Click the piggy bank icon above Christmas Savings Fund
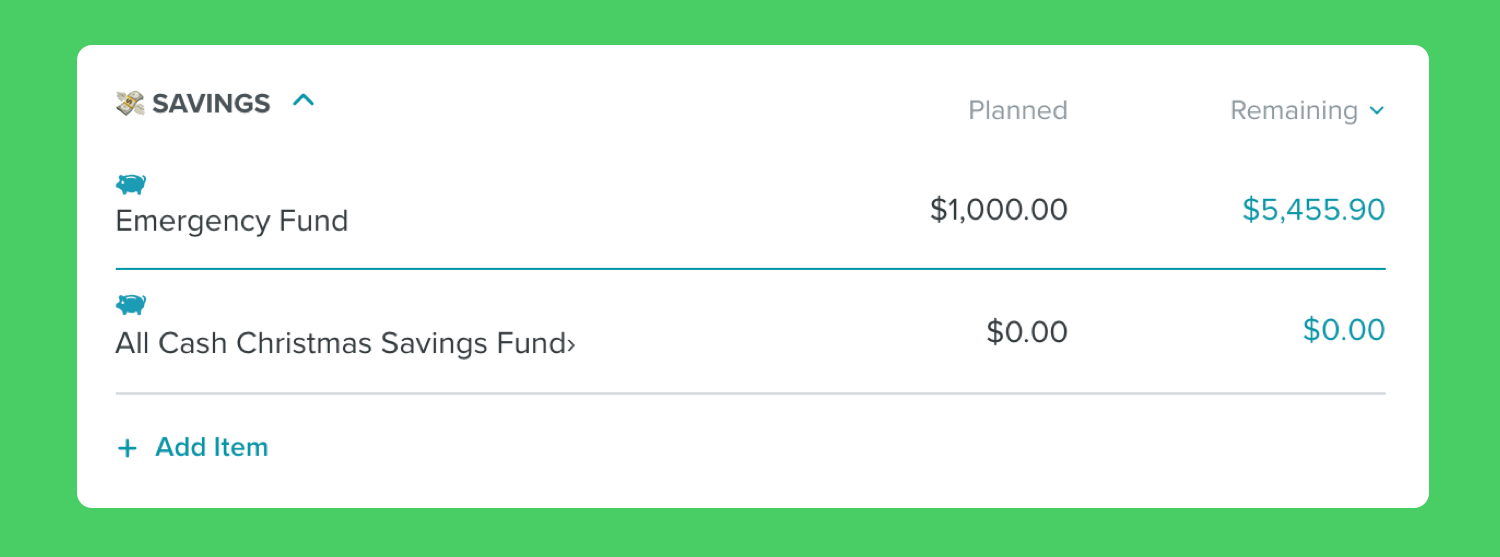Viewport: 1500px width, 557px height. pos(131,304)
